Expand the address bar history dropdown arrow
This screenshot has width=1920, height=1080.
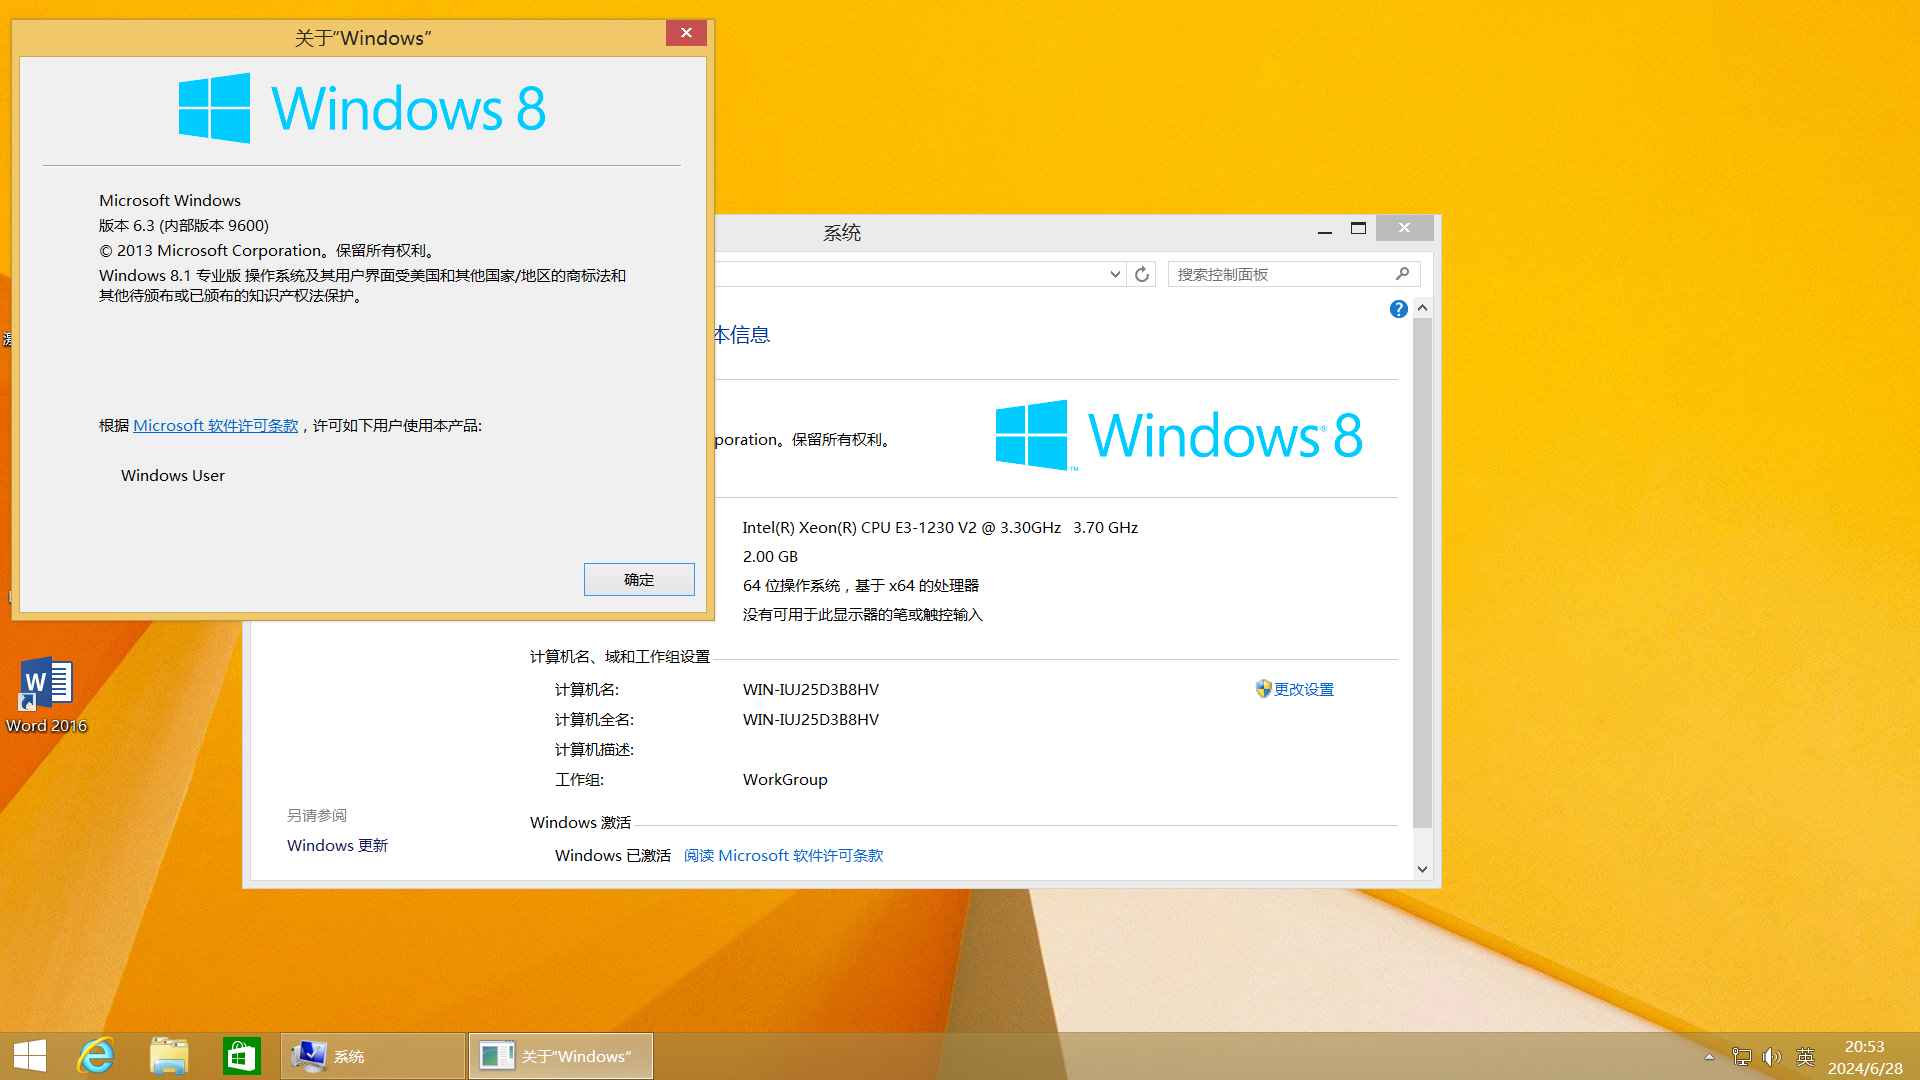pyautogui.click(x=1115, y=274)
